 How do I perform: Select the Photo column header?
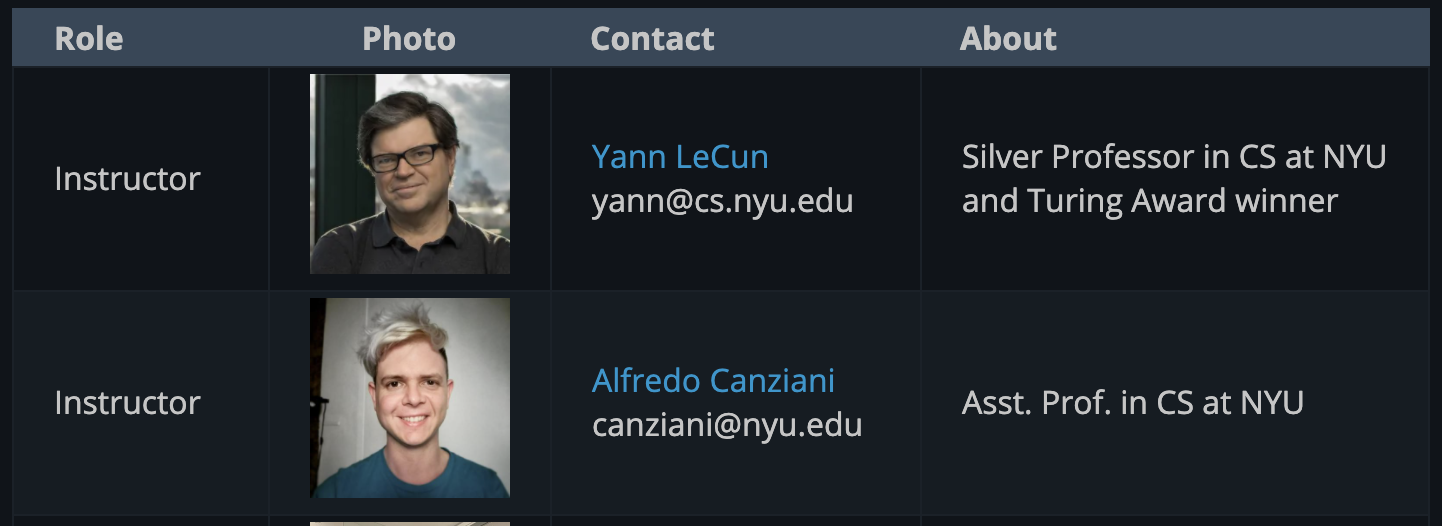[x=408, y=39]
